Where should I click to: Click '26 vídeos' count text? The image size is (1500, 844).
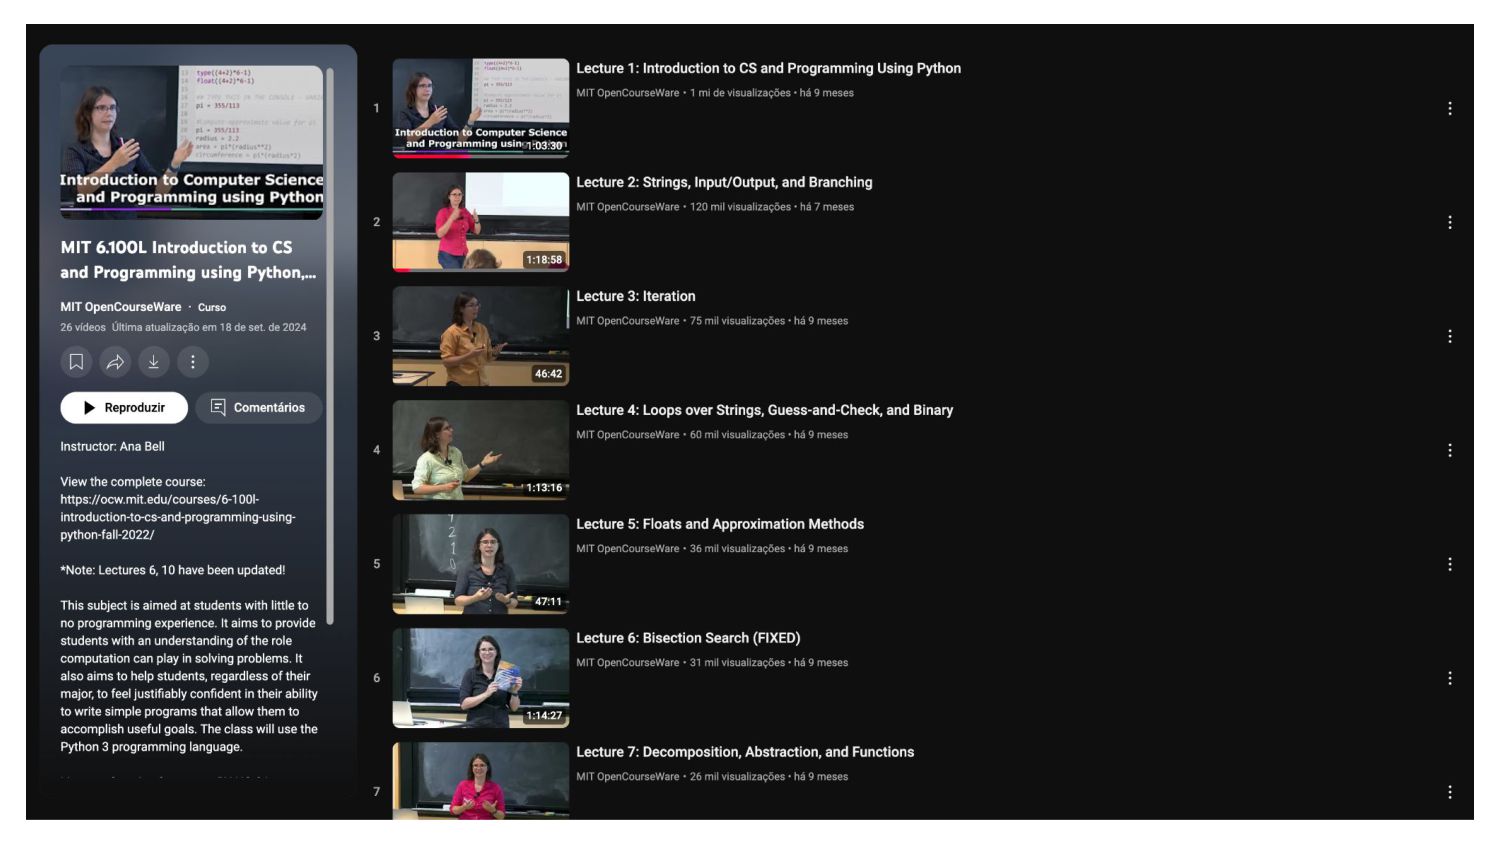[x=83, y=328]
